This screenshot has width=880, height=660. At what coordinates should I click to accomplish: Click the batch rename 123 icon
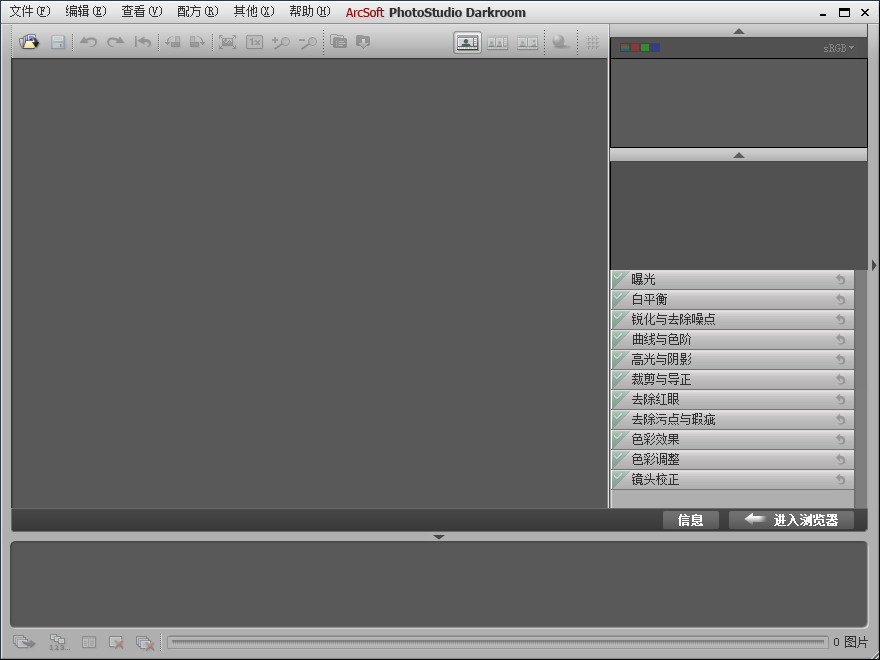(58, 642)
